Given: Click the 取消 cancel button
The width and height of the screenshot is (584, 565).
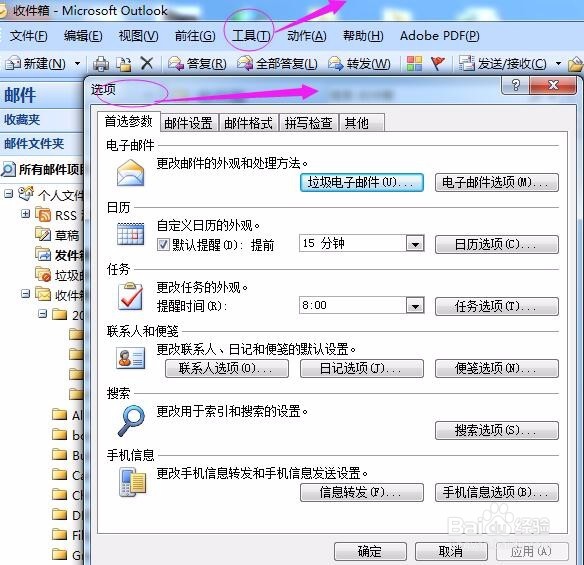Looking at the screenshot, I should coord(451,551).
